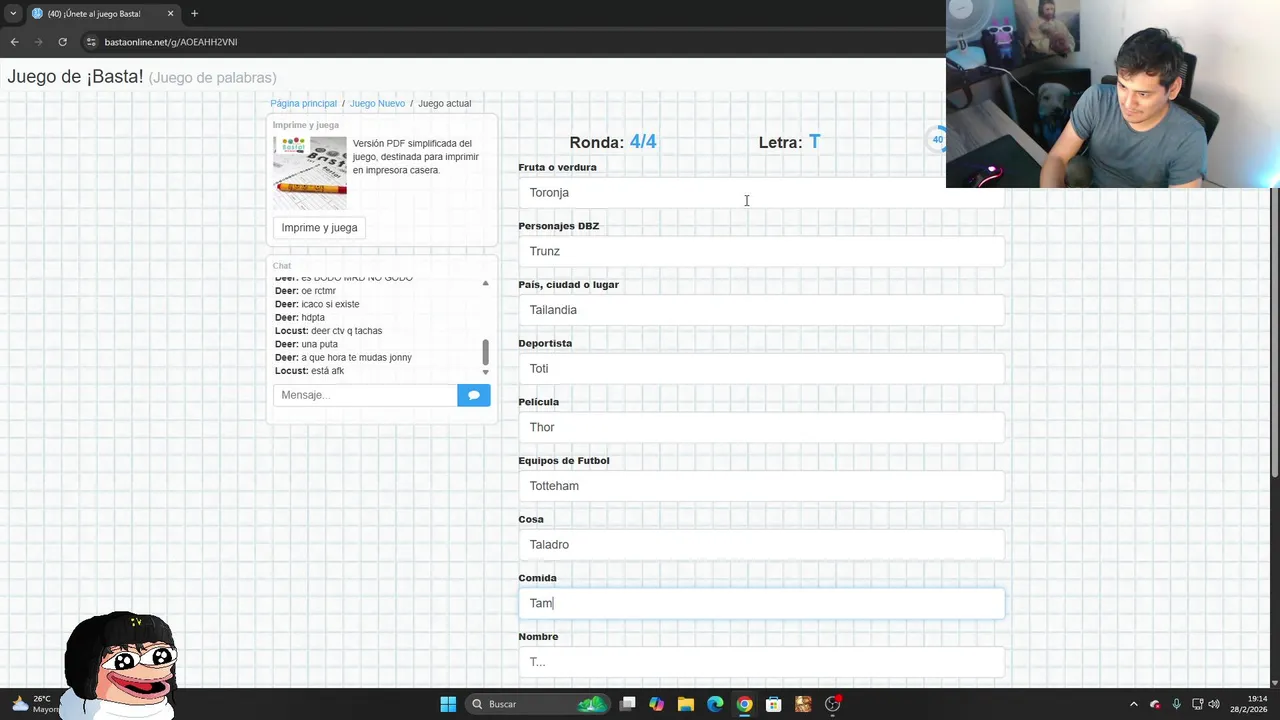
Task: Focus the Mensaje chat input field
Action: [x=365, y=395]
